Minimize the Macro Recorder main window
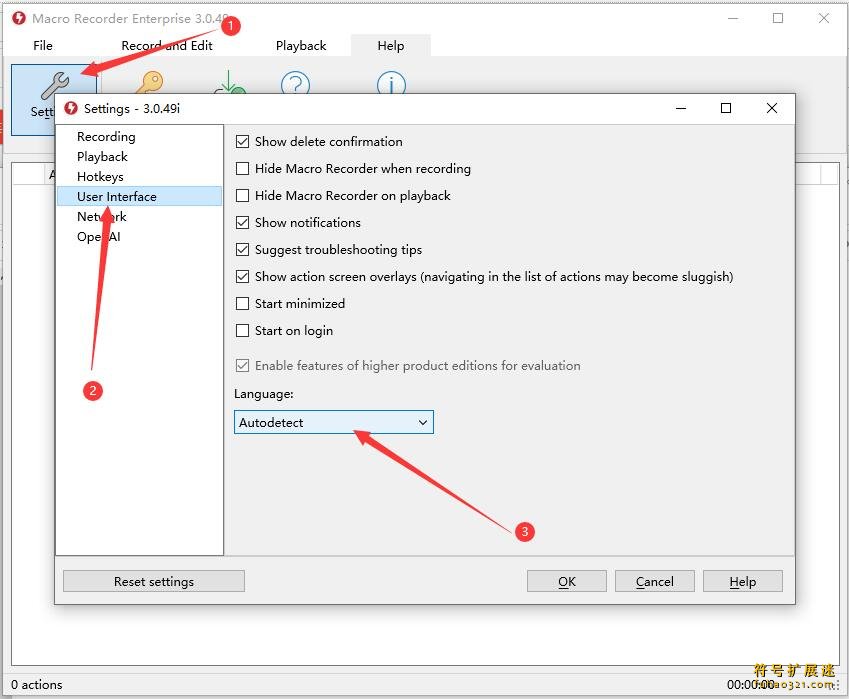Screen dimensions: 849x699 (x=733, y=18)
